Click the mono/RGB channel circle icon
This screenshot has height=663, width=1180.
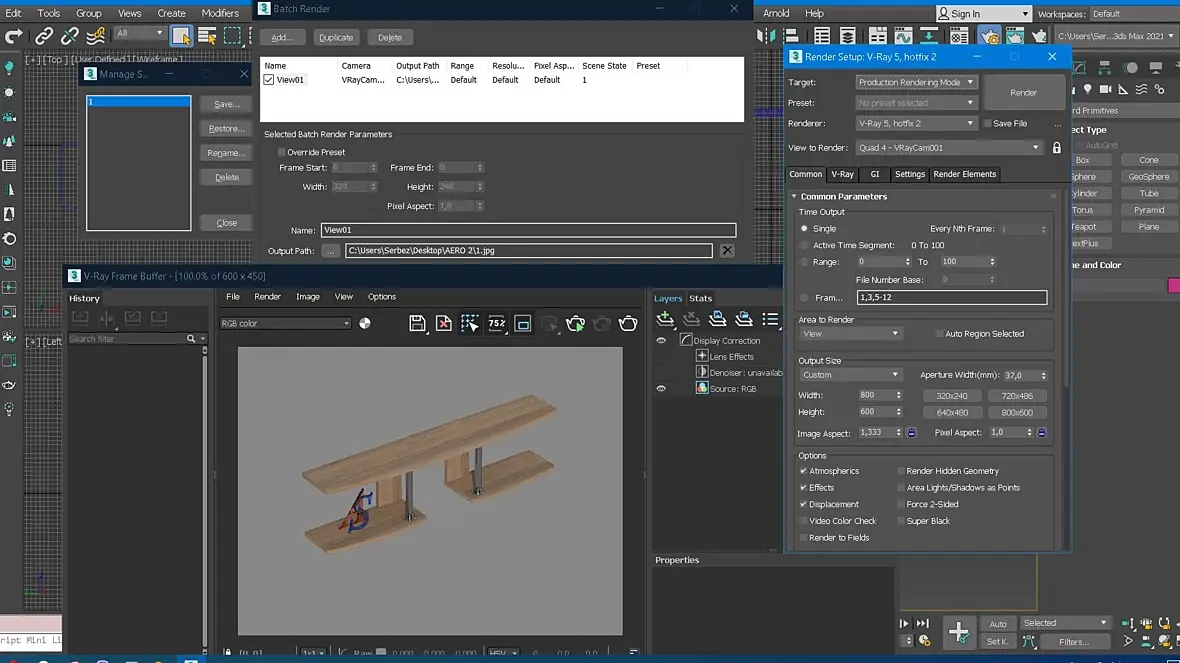pos(365,323)
